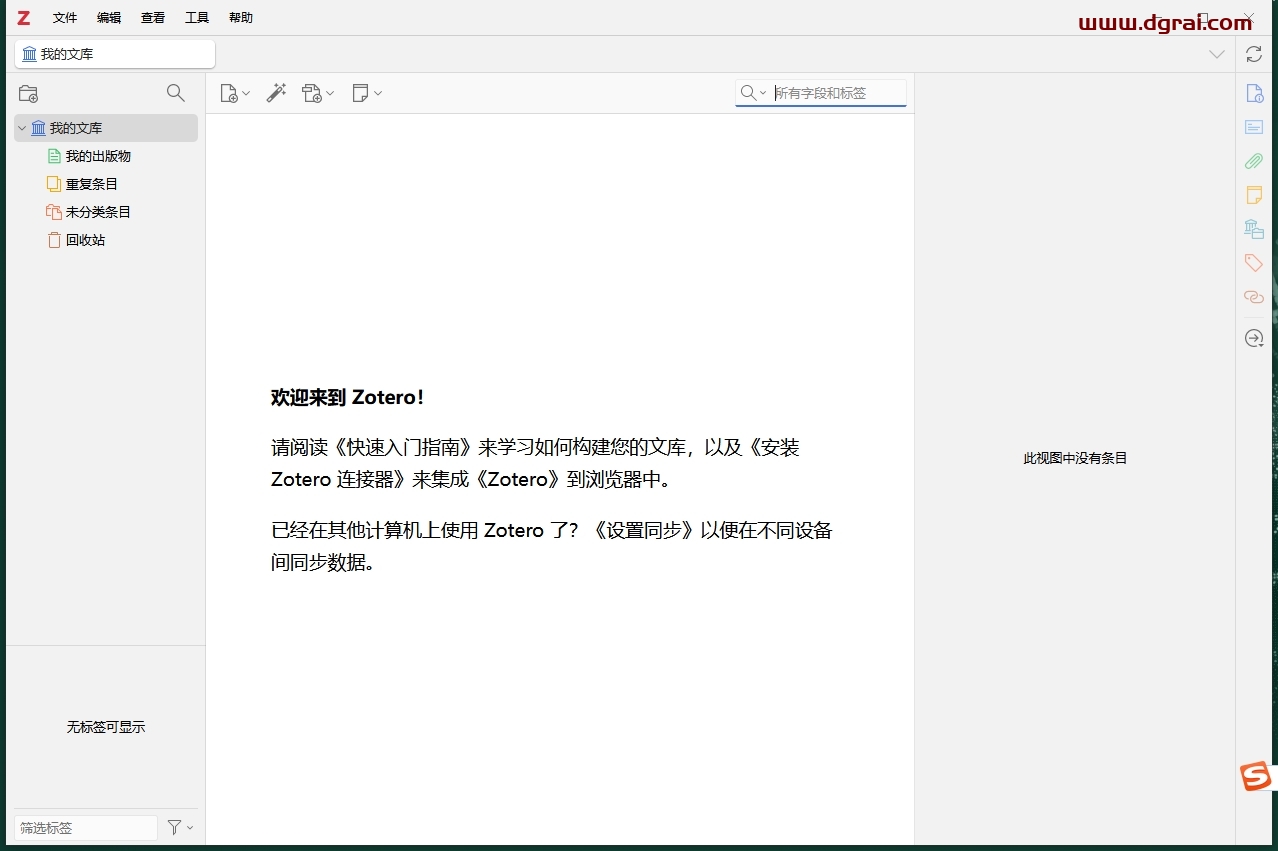This screenshot has width=1278, height=851.
Task: Open the advanced search magnifier icon
Action: click(x=176, y=92)
